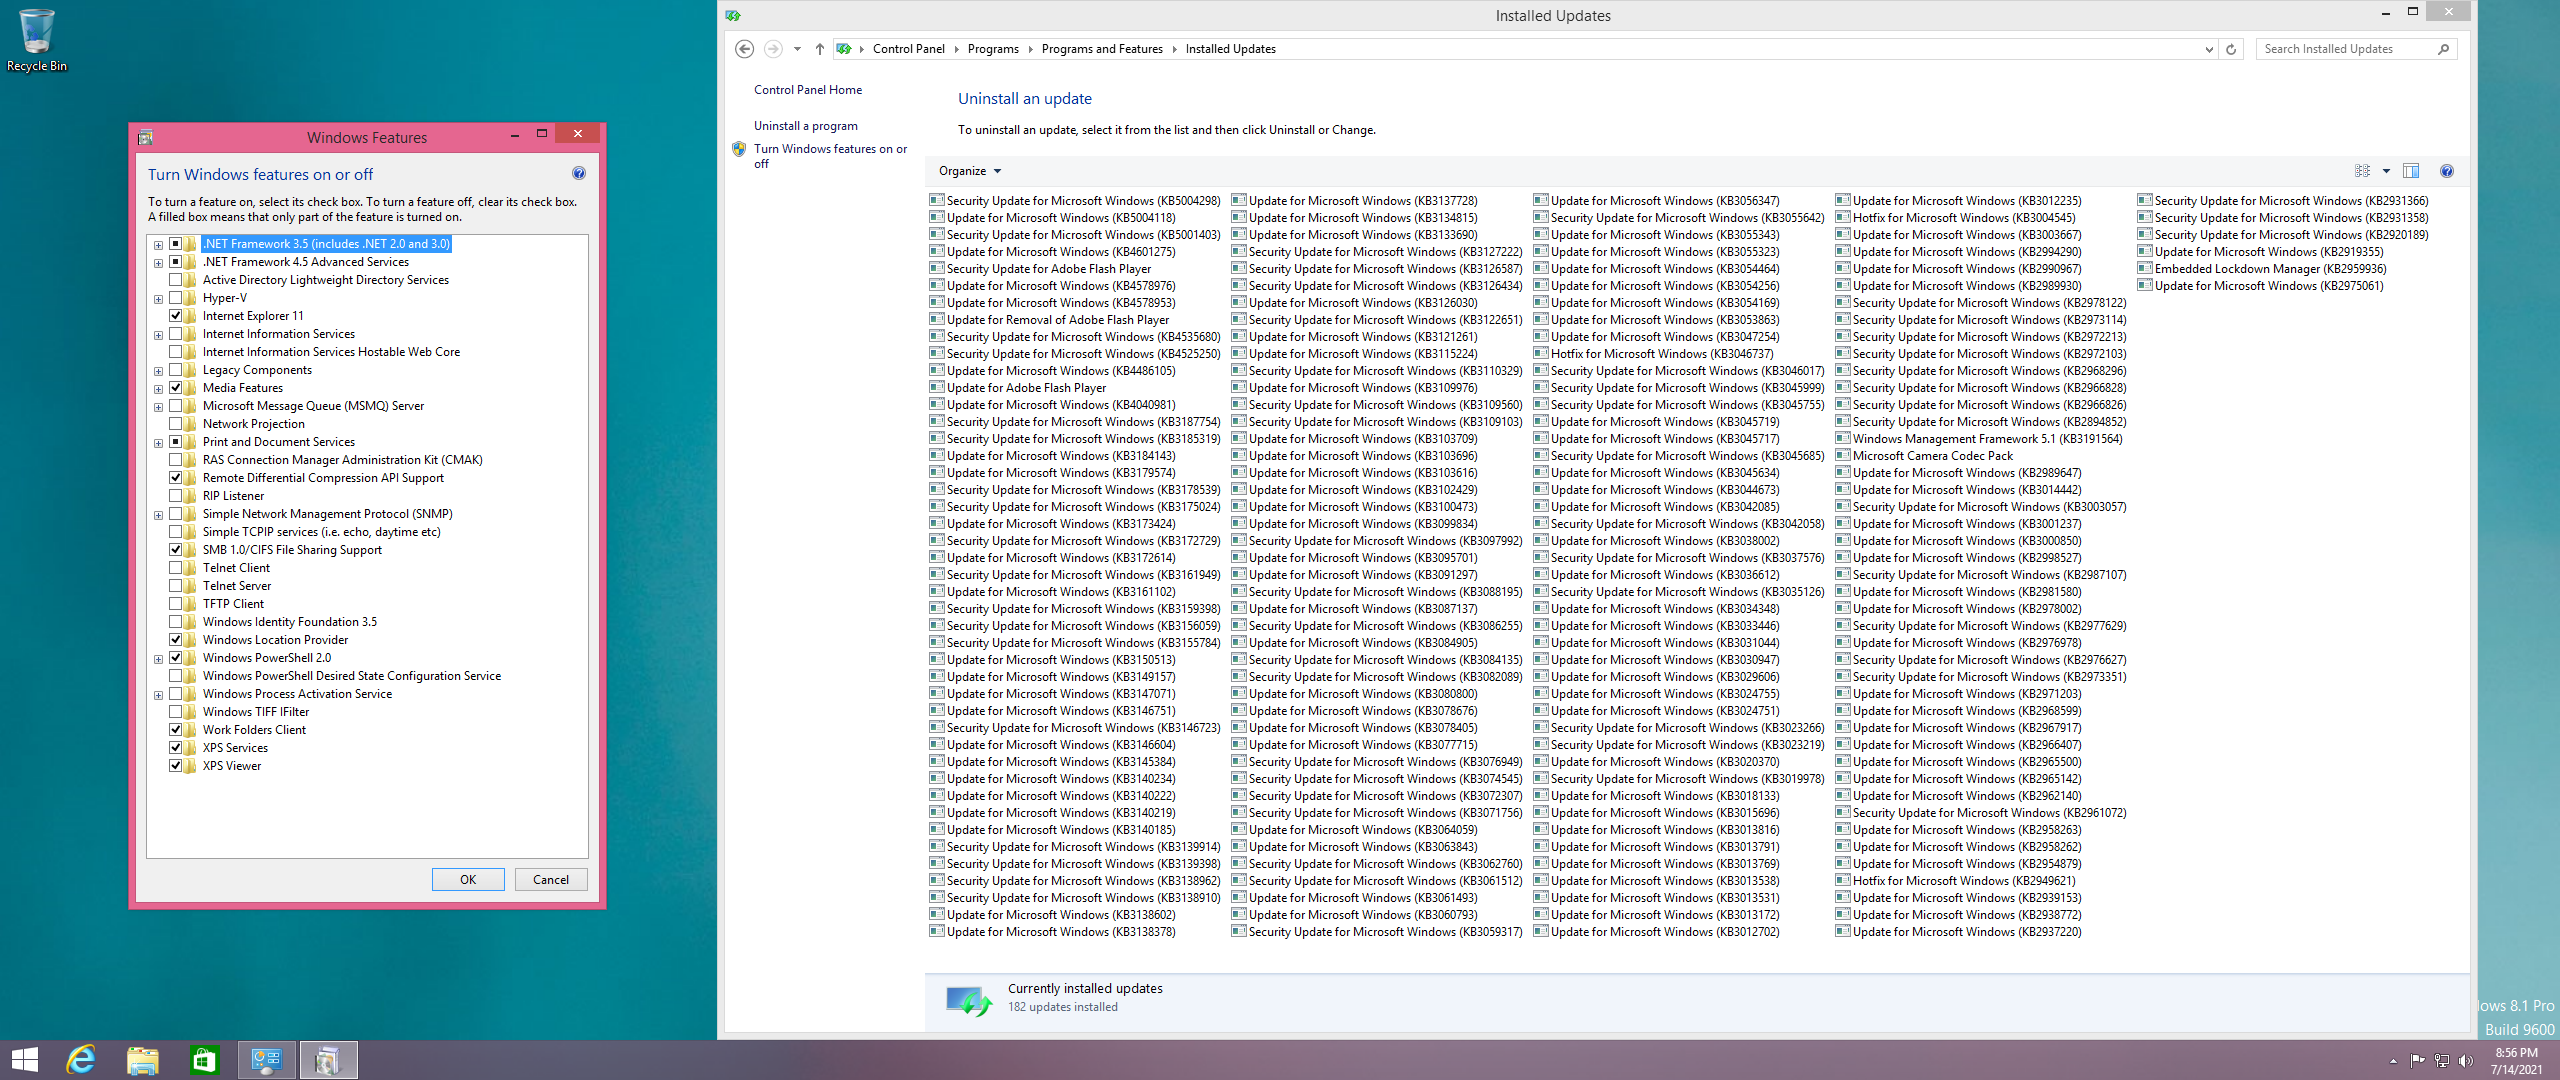
Task: Open Uninstall a program link
Action: (806, 126)
